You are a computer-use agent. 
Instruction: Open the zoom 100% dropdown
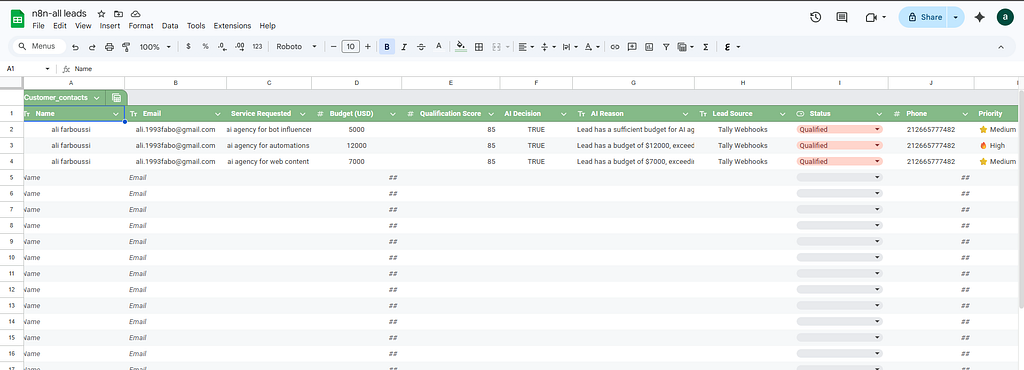pyautogui.click(x=155, y=47)
